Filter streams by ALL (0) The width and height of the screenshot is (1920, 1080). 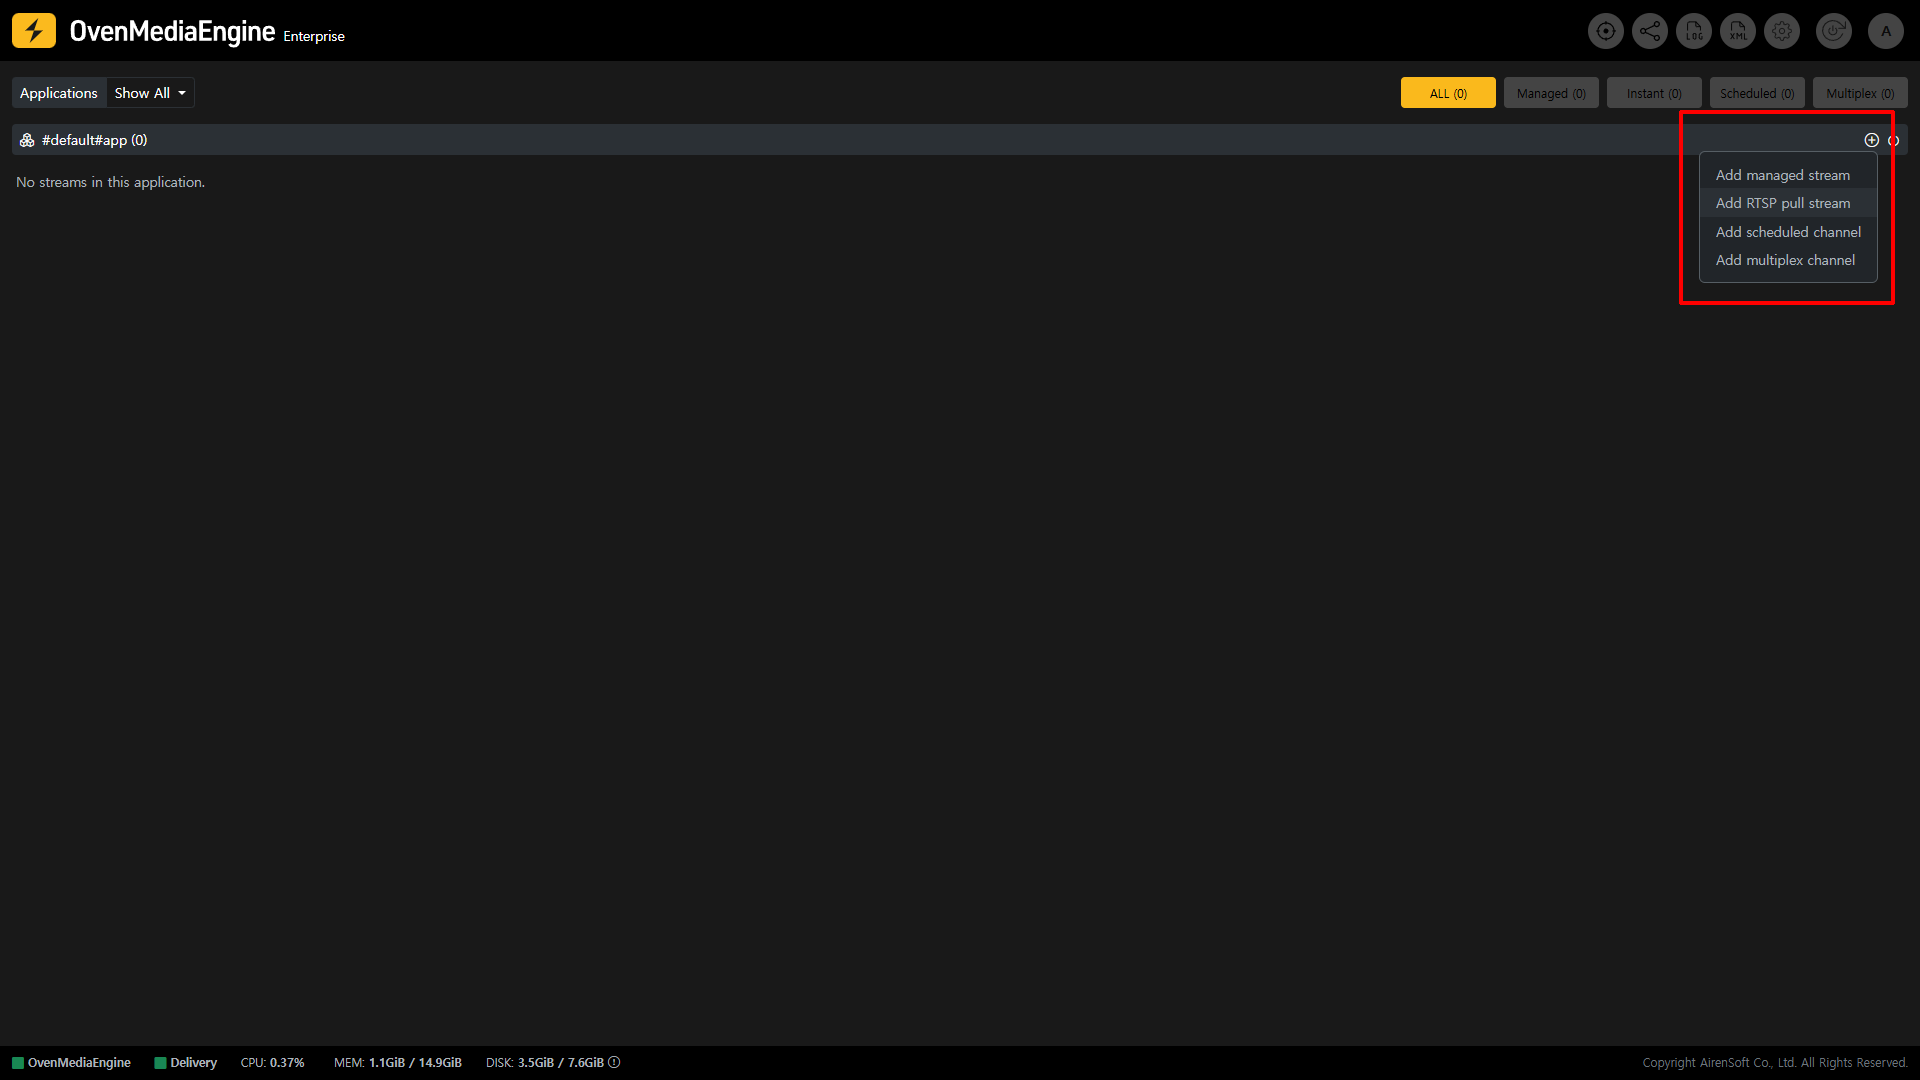click(x=1447, y=93)
